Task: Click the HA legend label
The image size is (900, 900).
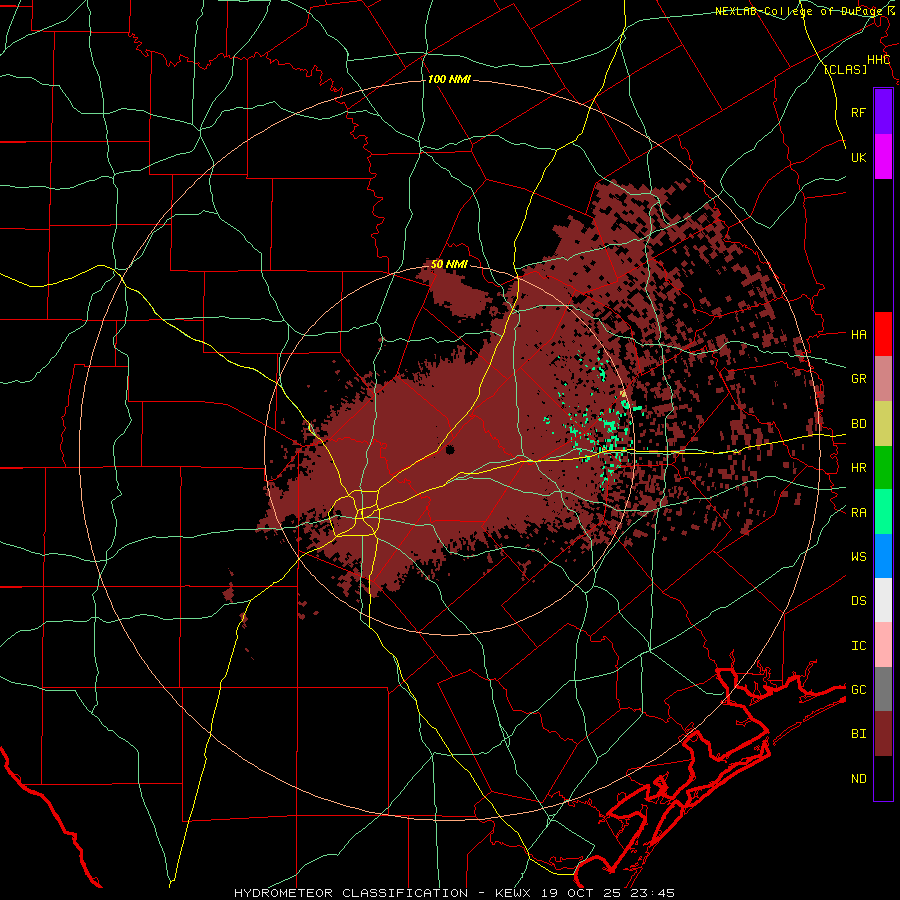Action: point(859,334)
